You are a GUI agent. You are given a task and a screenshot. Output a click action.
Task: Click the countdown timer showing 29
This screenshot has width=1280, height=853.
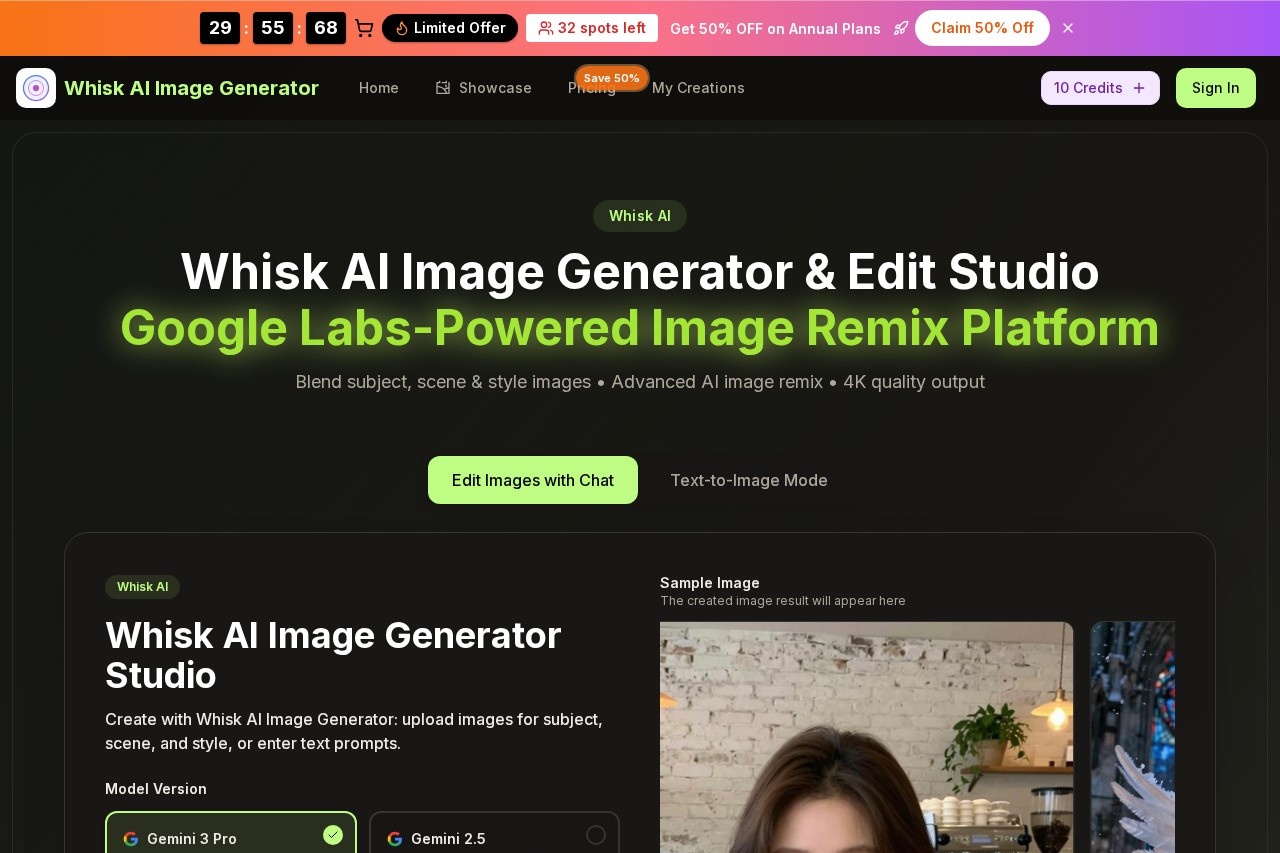(x=220, y=28)
